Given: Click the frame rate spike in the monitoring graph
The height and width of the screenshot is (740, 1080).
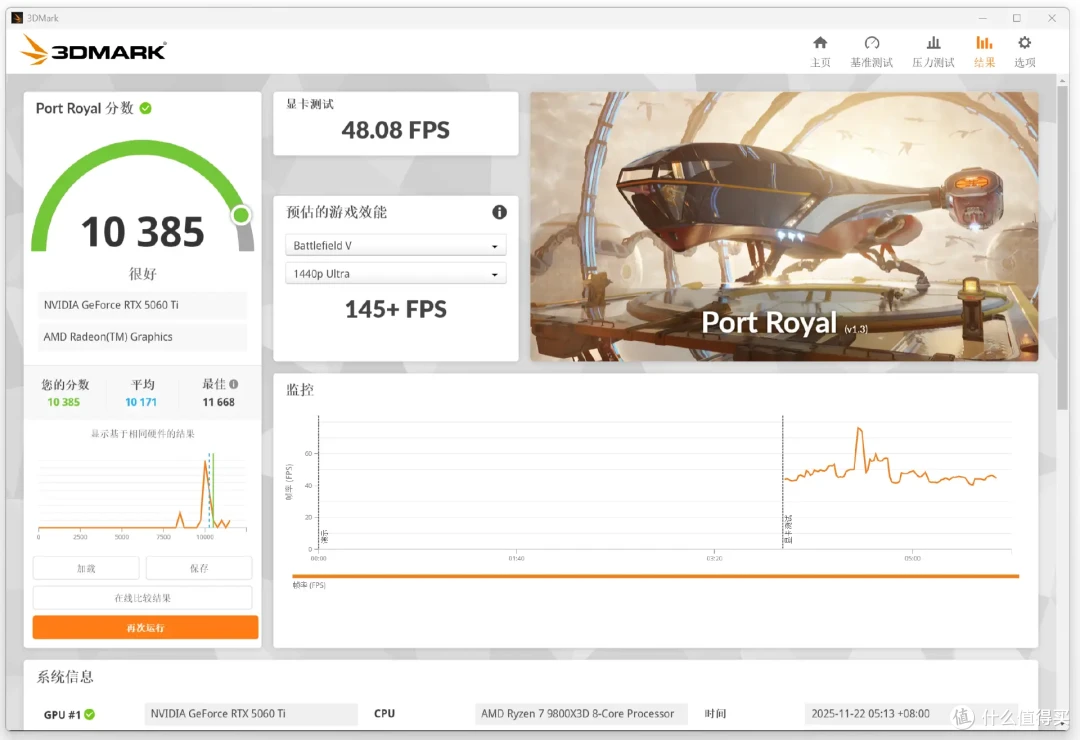Looking at the screenshot, I should click(x=859, y=431).
